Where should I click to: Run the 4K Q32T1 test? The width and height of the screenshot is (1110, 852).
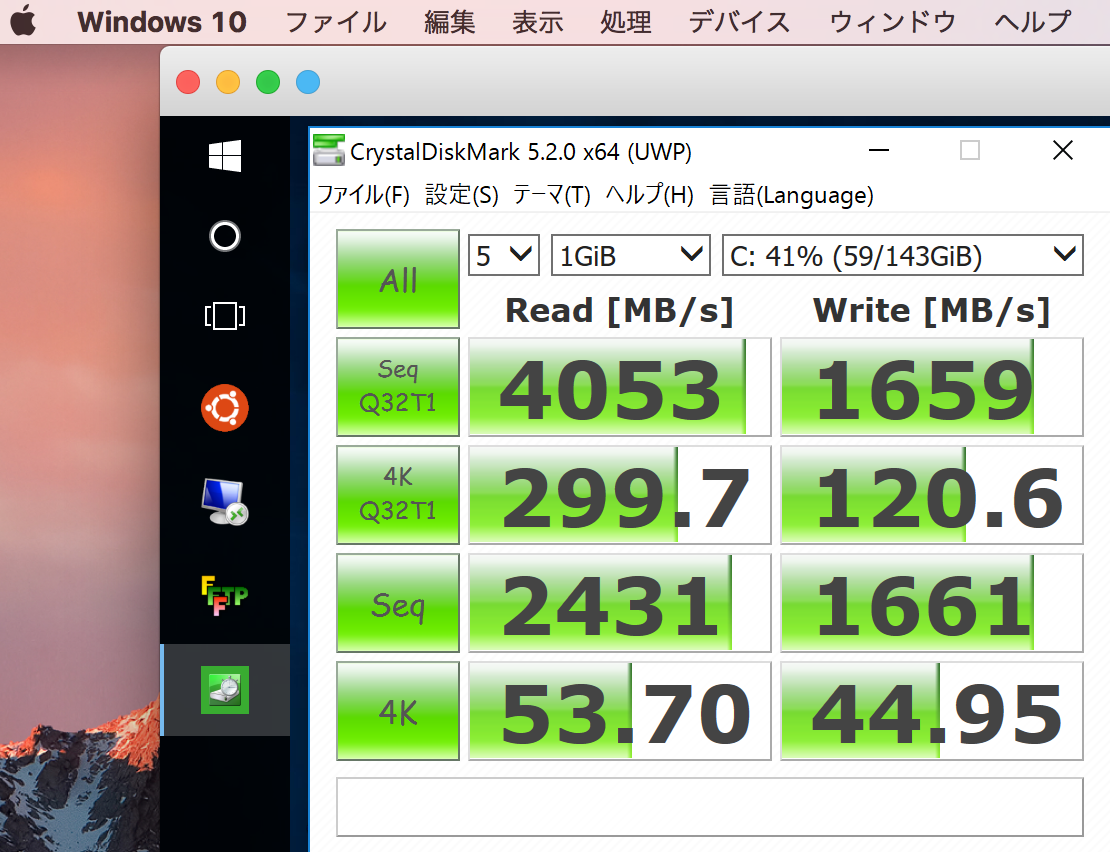point(398,495)
